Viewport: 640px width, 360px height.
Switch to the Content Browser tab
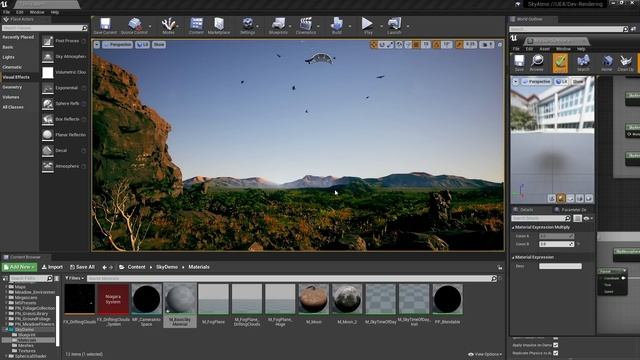pyautogui.click(x=25, y=257)
